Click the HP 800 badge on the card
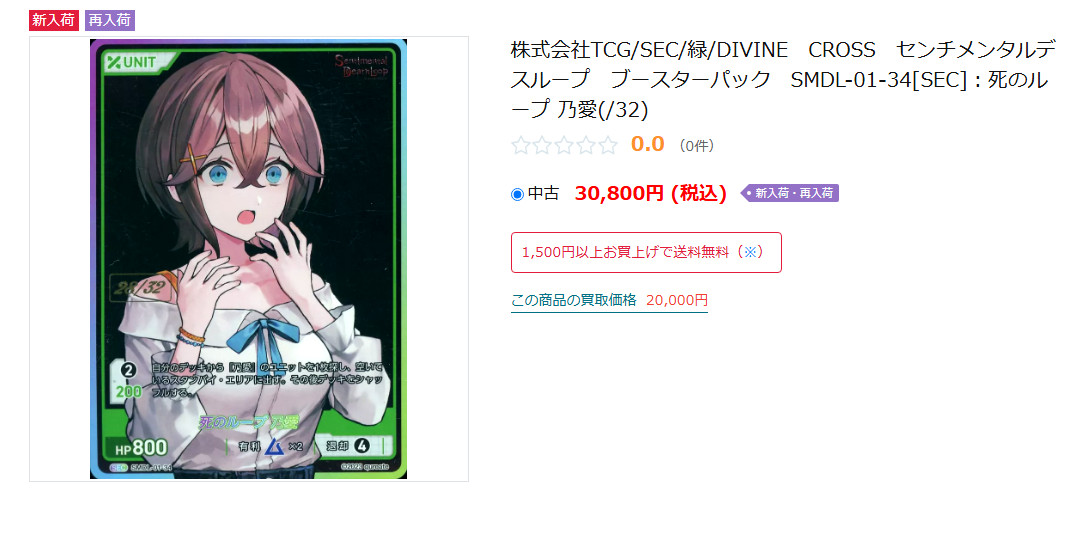Viewport: 1088px width, 544px height. tap(139, 448)
